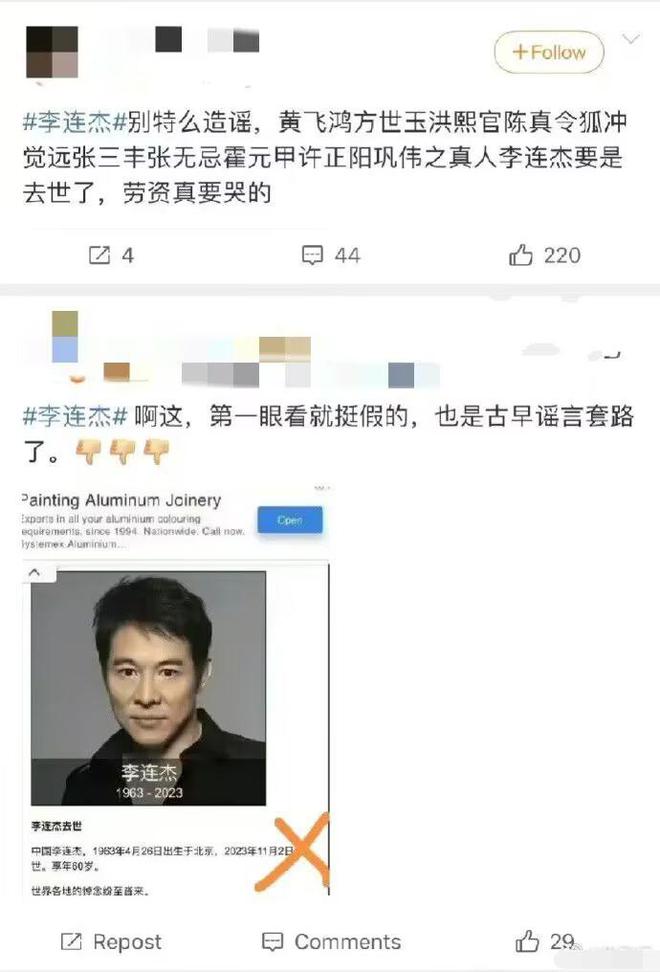Like the second post with 29 likes

[x=527, y=941]
